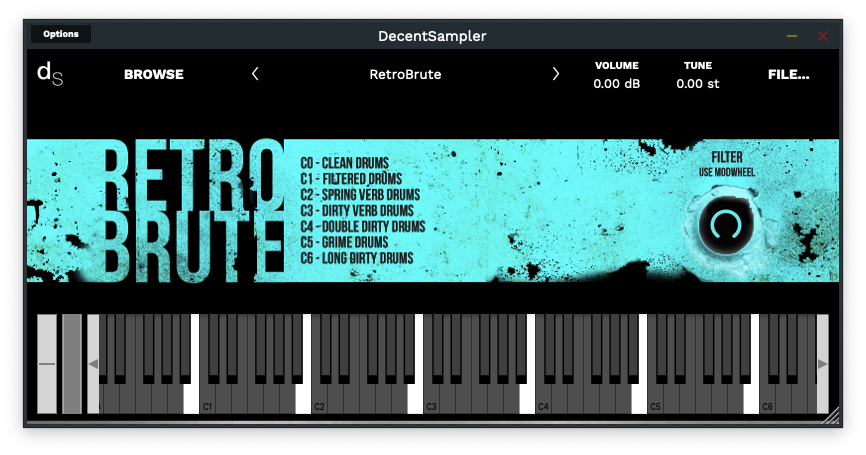This screenshot has width=866, height=455.
Task: Click the 'C6 - LONG DIRTY DRUMS' text
Action: (357, 258)
